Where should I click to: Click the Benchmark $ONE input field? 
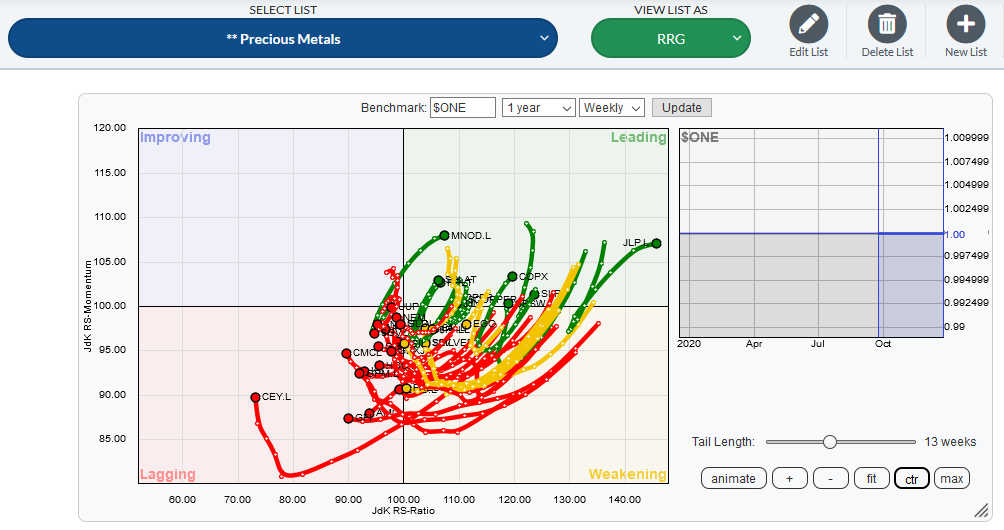[463, 108]
